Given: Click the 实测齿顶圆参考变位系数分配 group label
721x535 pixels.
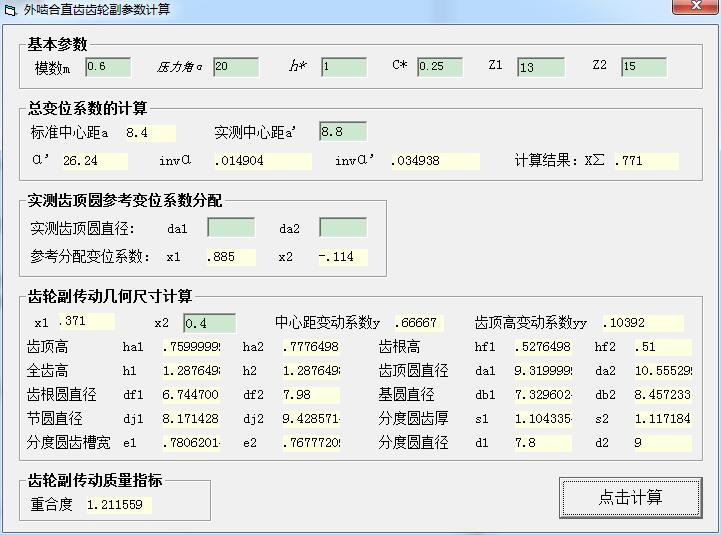Looking at the screenshot, I should click(x=125, y=200).
